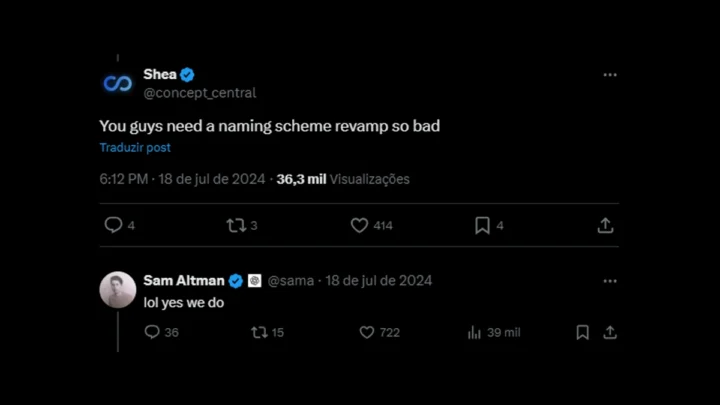Screen dimensions: 720x405
Task: Click the OpenAI affiliation badge beside Sam Altman
Action: click(x=254, y=281)
